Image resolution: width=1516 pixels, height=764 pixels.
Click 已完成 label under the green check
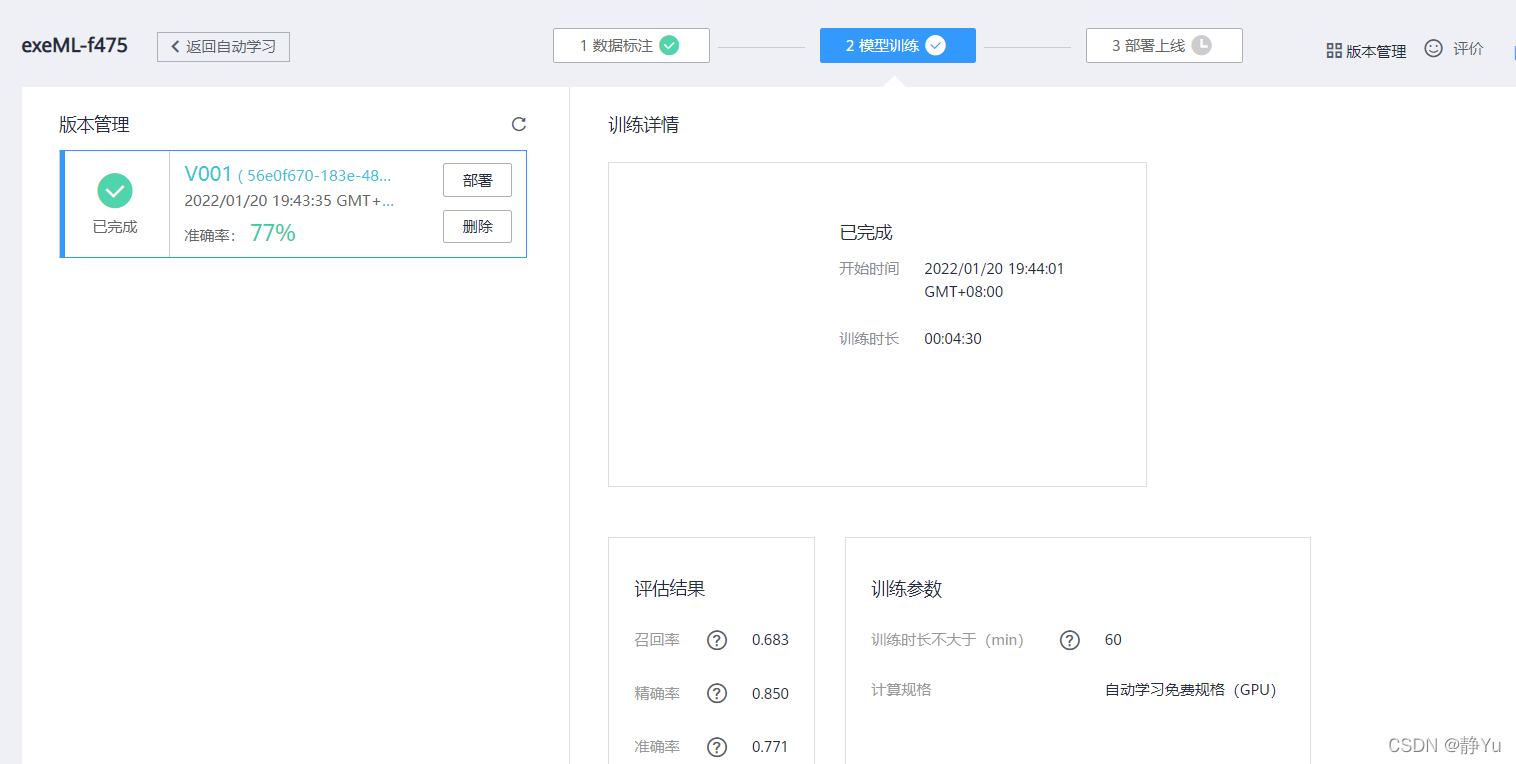click(115, 227)
